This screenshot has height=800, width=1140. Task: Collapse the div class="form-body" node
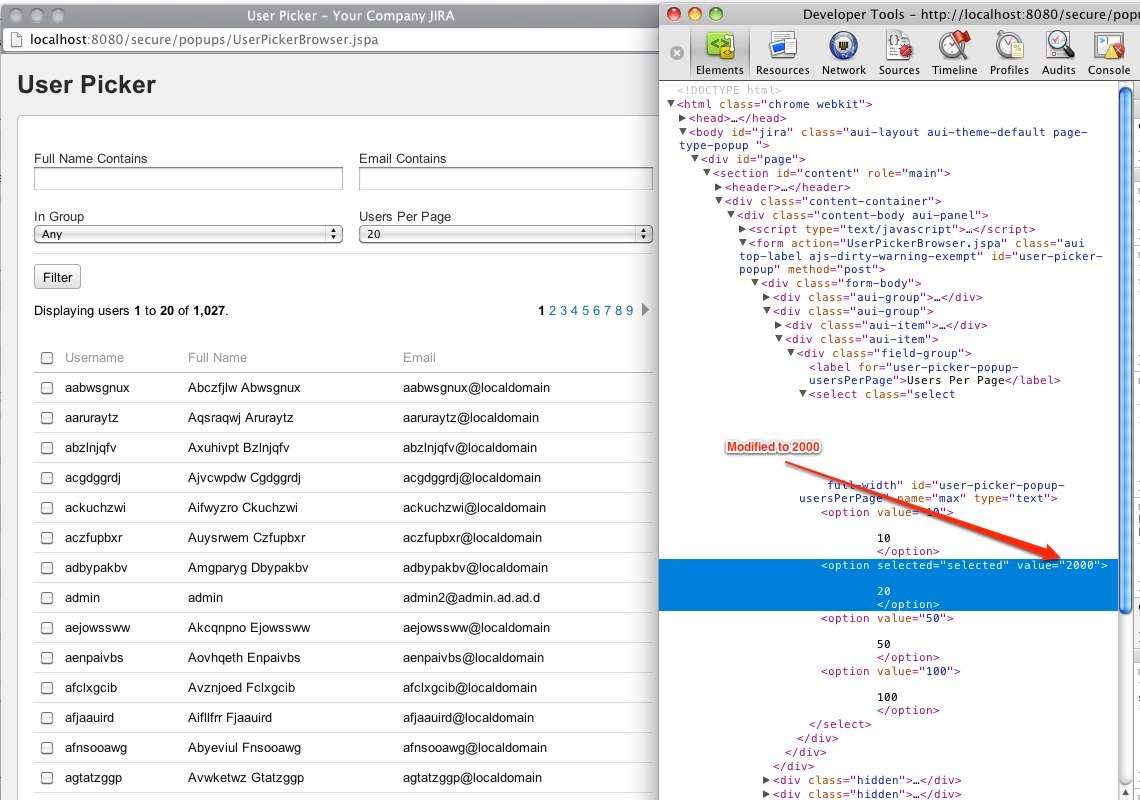point(755,283)
